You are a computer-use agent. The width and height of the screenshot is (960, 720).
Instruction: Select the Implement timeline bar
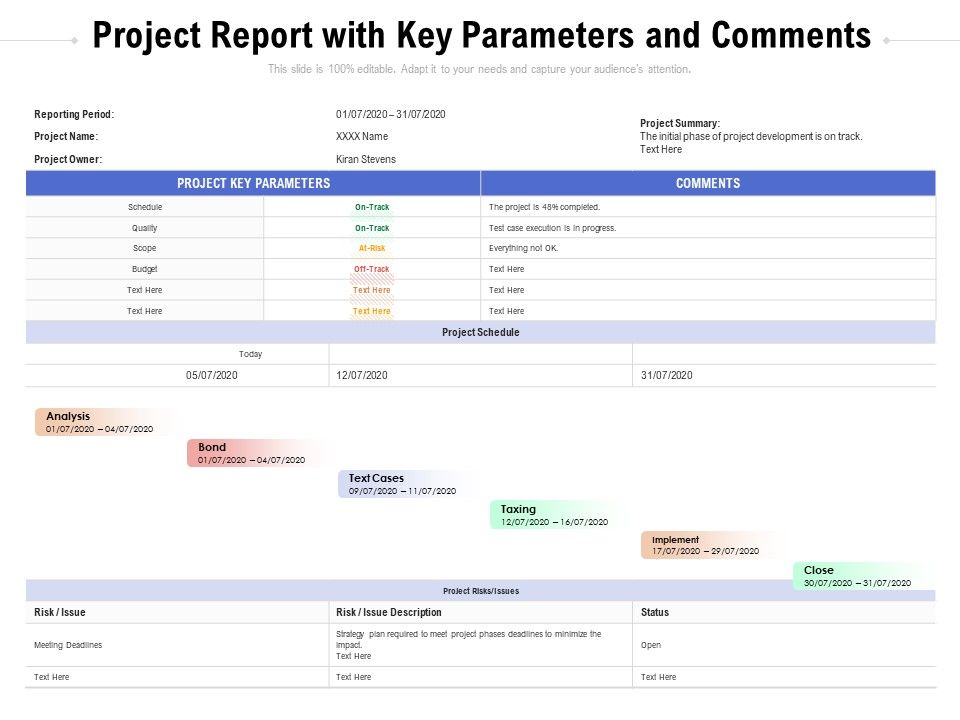[x=705, y=545]
